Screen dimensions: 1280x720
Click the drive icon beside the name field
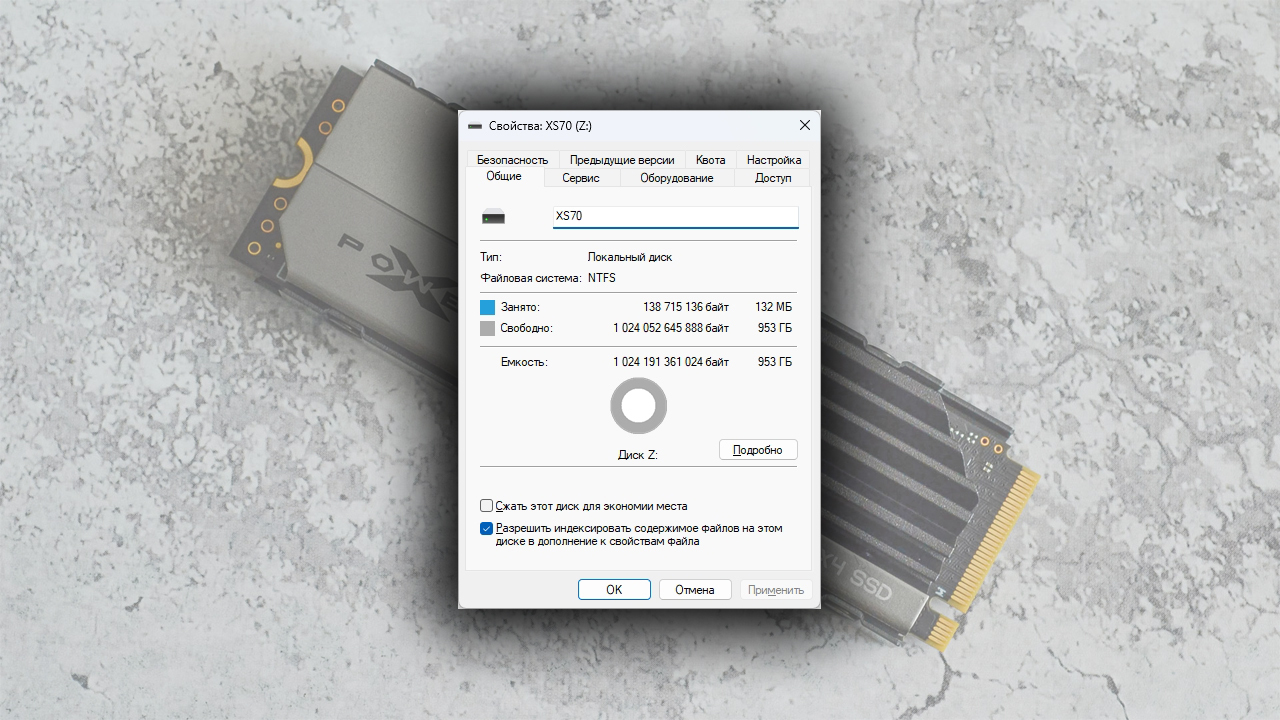(493, 217)
